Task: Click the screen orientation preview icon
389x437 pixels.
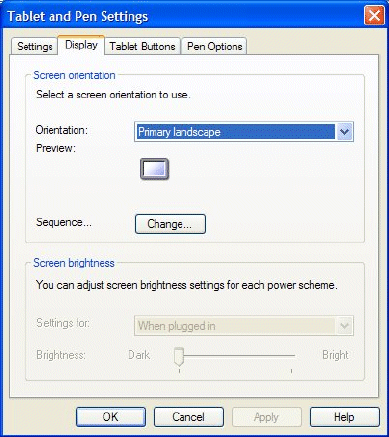Action: 154,169
